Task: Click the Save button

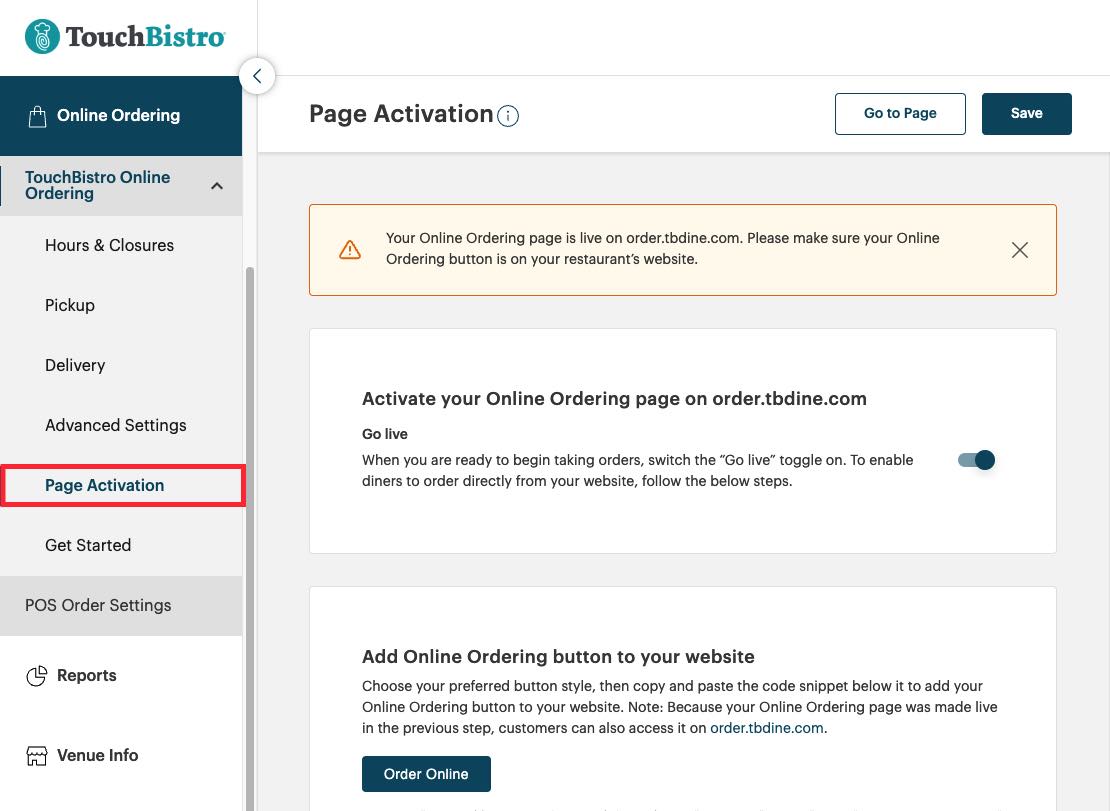Action: (x=1026, y=113)
